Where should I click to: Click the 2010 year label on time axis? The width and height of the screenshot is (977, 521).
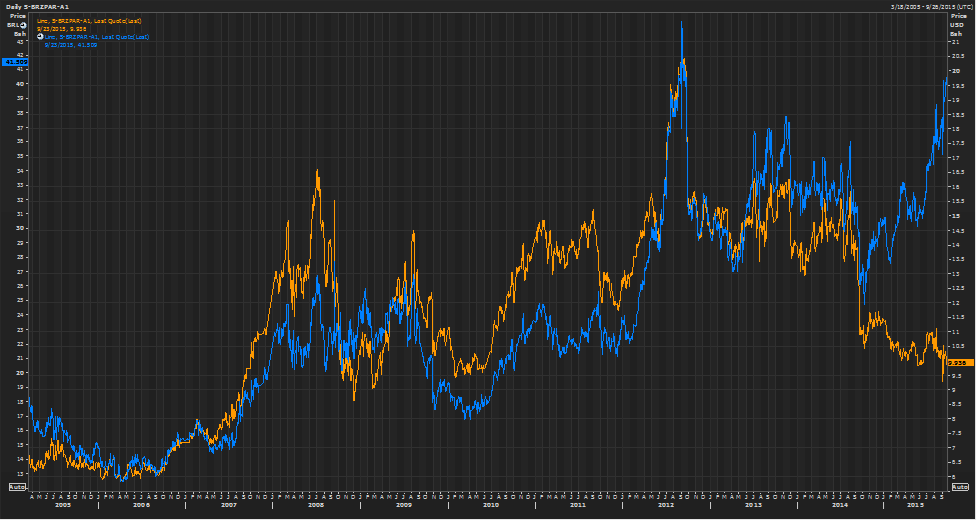[491, 505]
